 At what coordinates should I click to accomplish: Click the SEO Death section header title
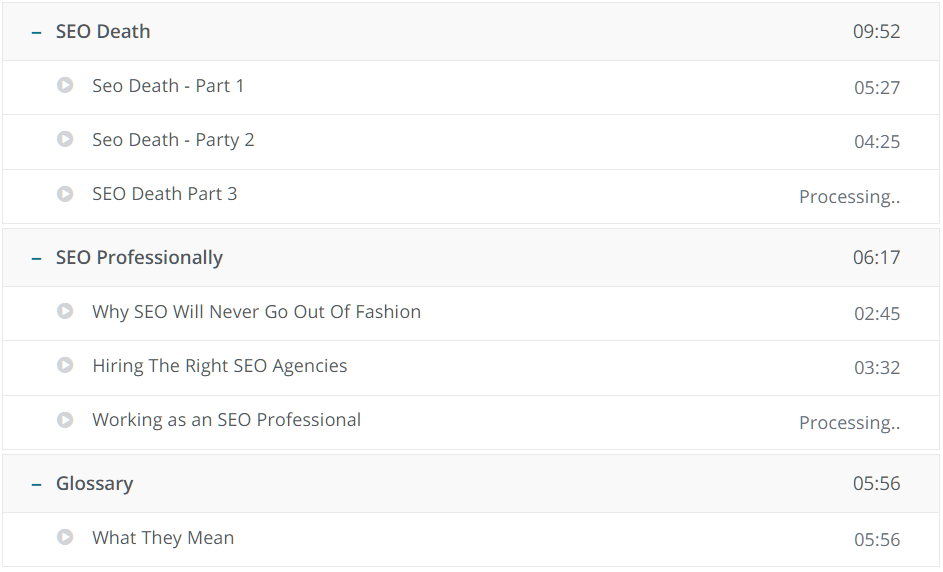pos(103,31)
